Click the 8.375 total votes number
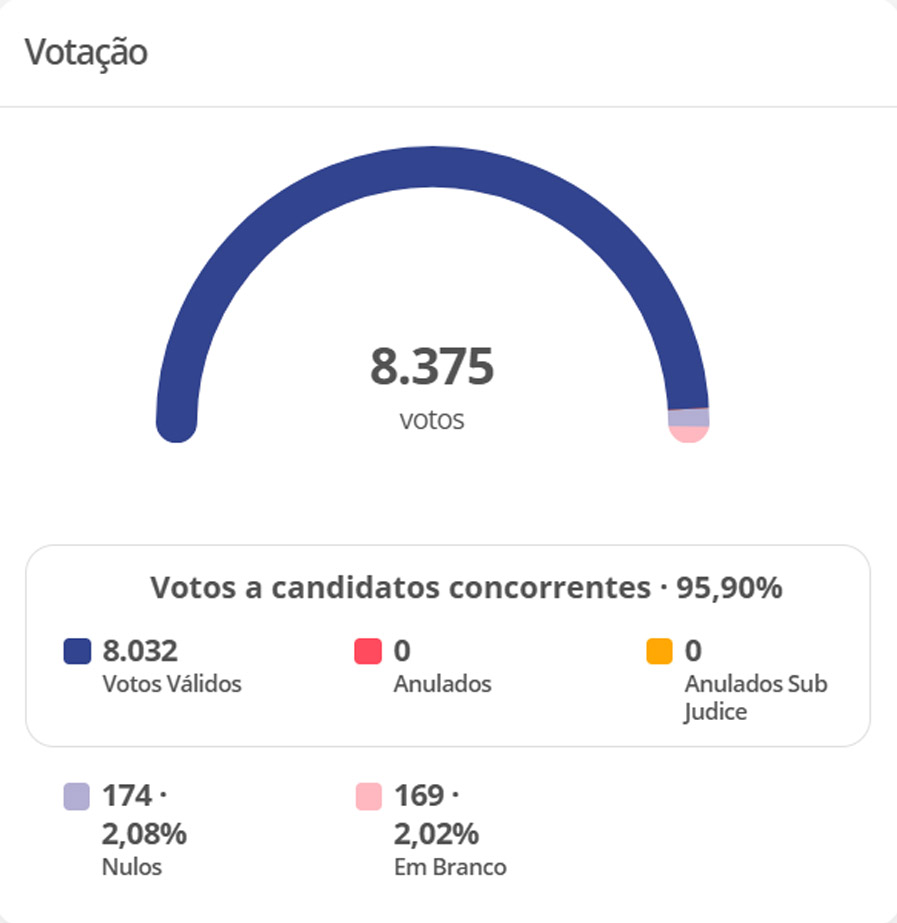The image size is (897, 923). pos(432,367)
